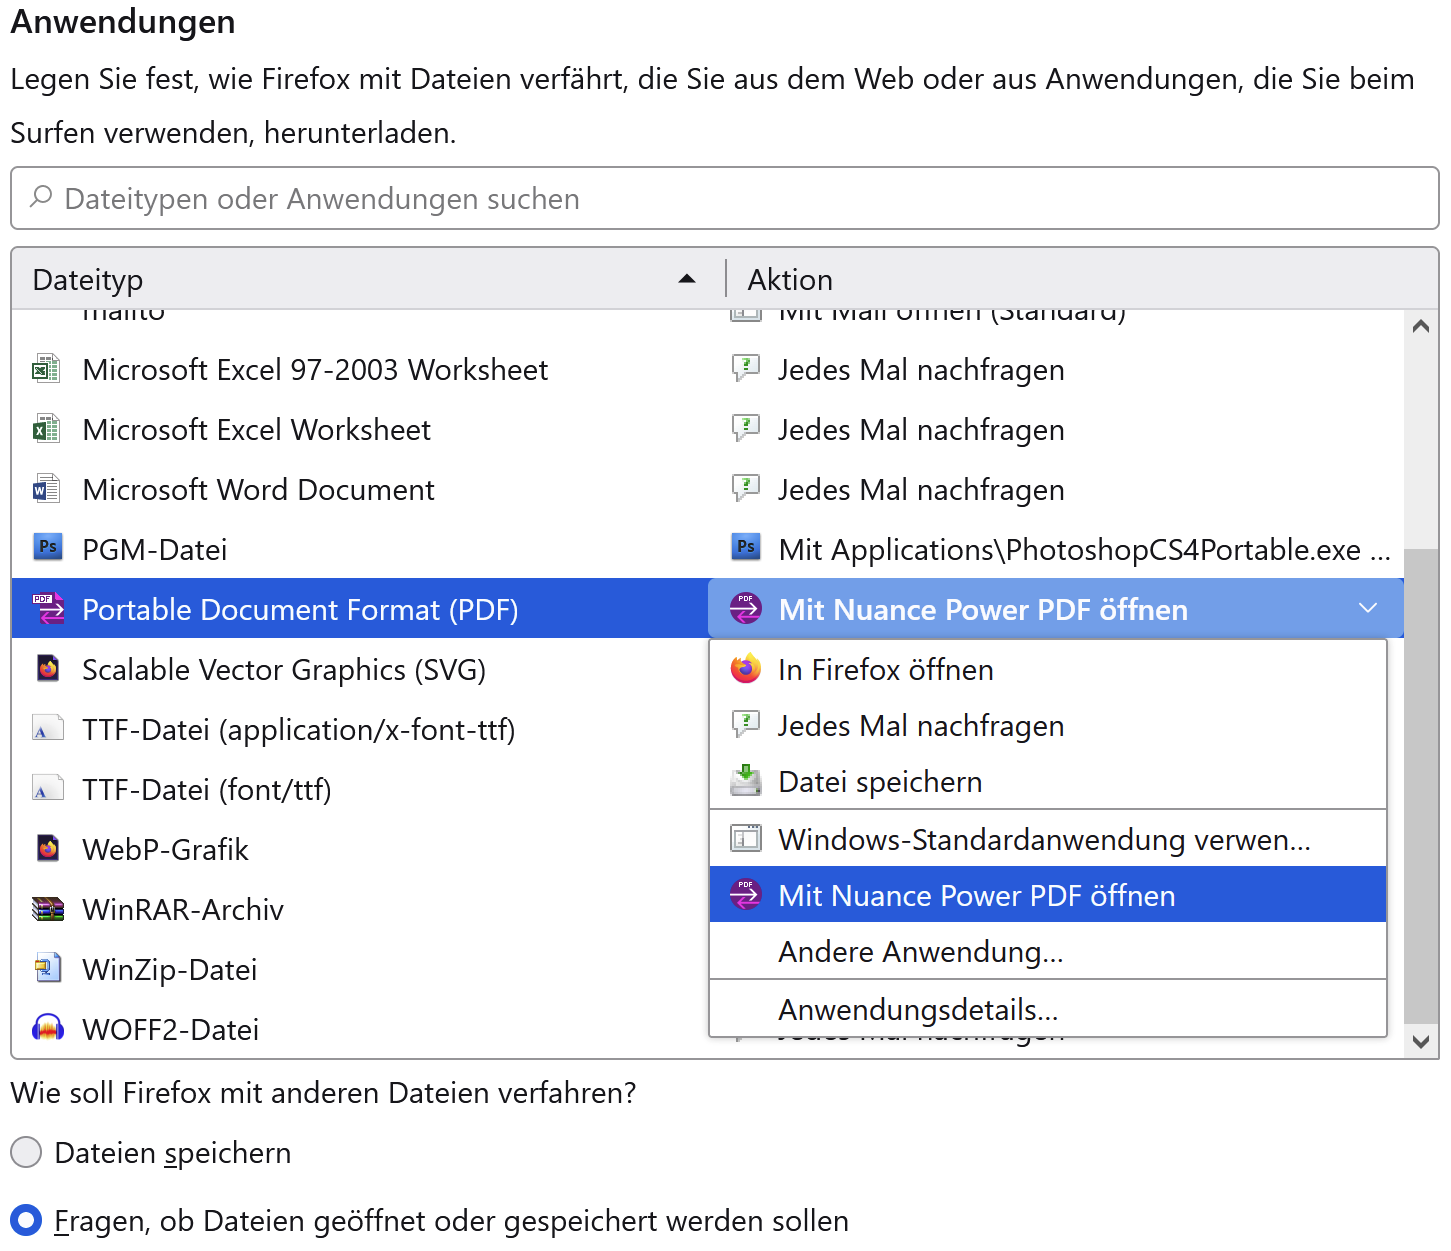Click the Microsoft Word Document icon
This screenshot has width=1451, height=1251.
(46, 489)
